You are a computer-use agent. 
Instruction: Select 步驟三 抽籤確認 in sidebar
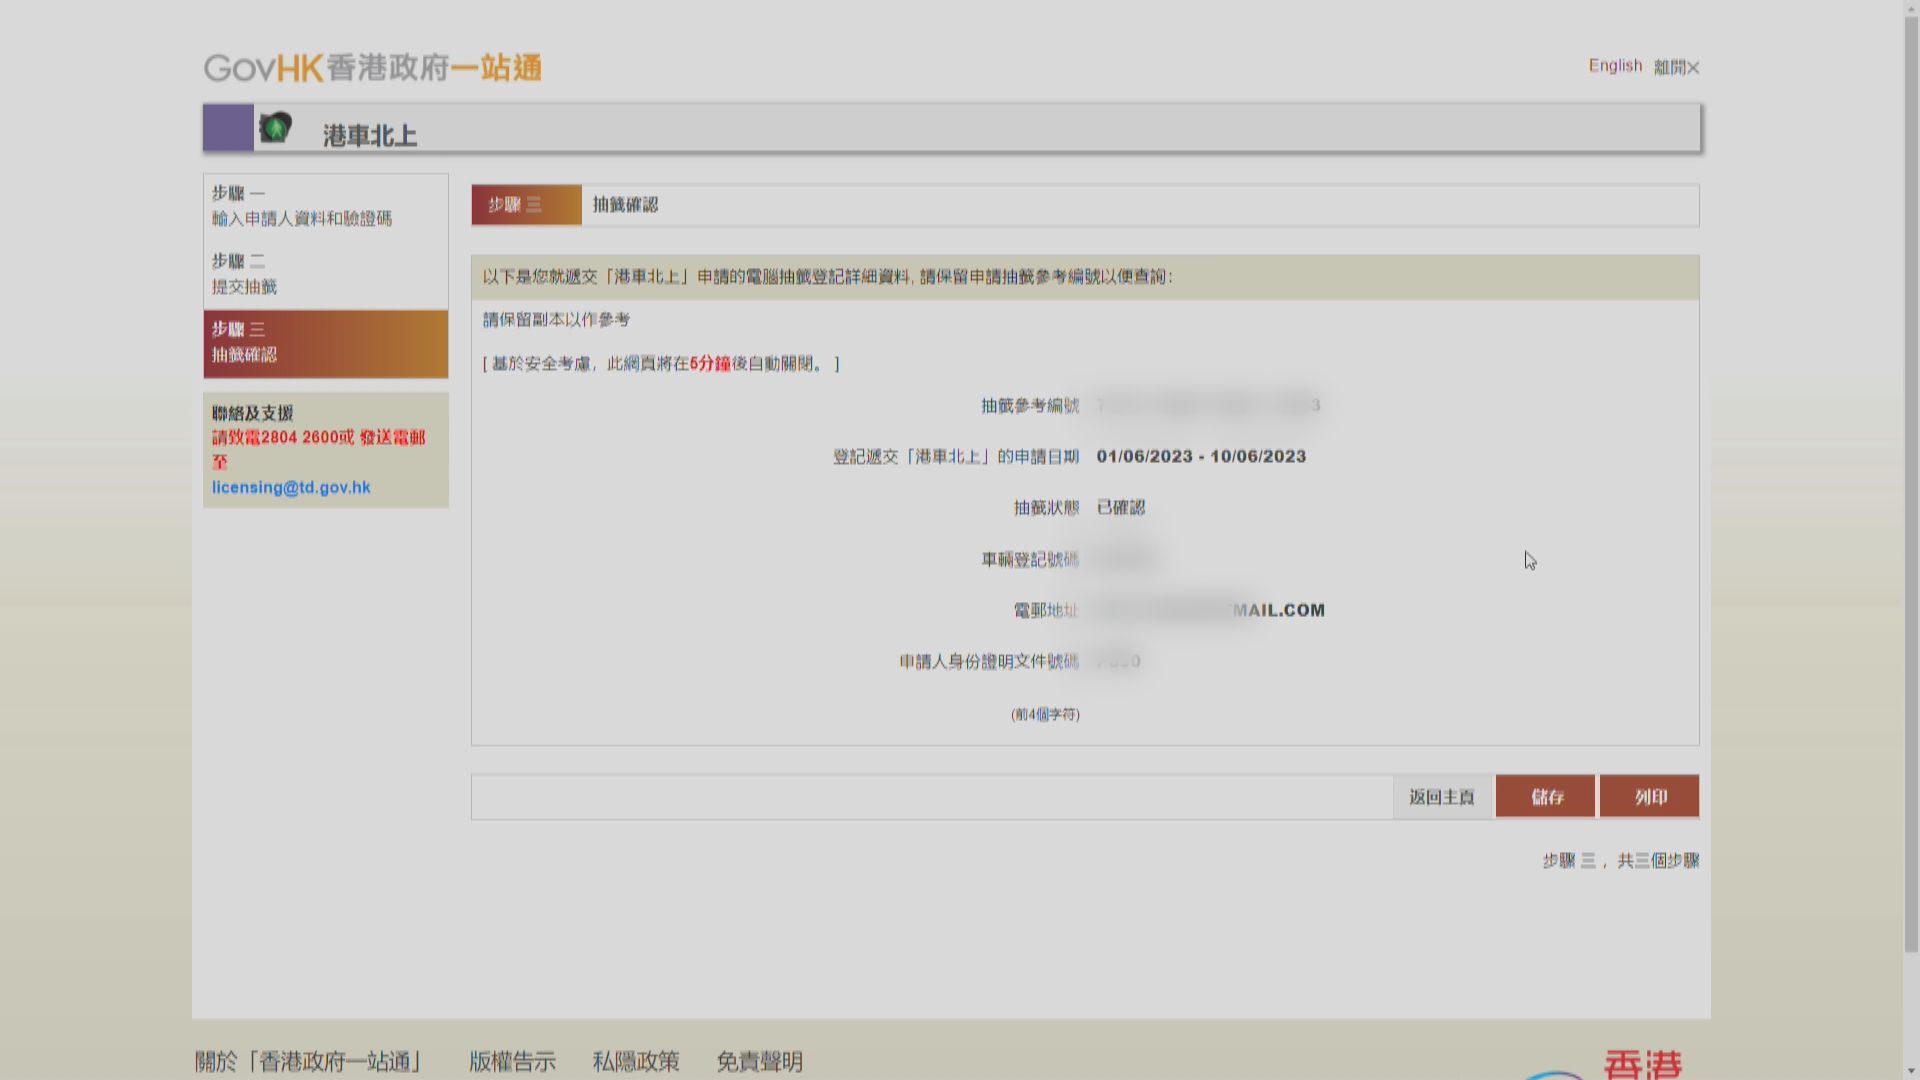(x=325, y=342)
